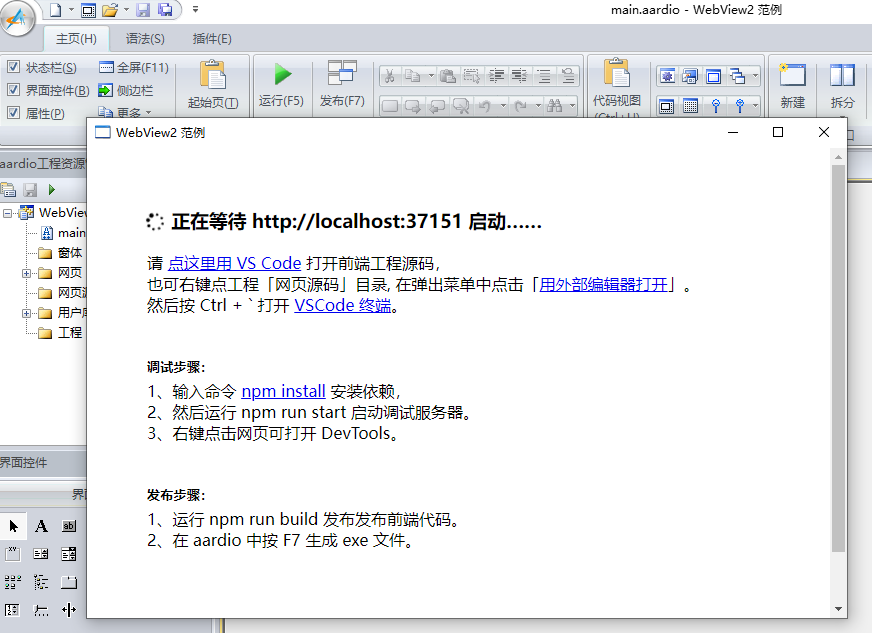The width and height of the screenshot is (872, 633).
Task: Click the save all icon in quick access
Action: [165, 10]
